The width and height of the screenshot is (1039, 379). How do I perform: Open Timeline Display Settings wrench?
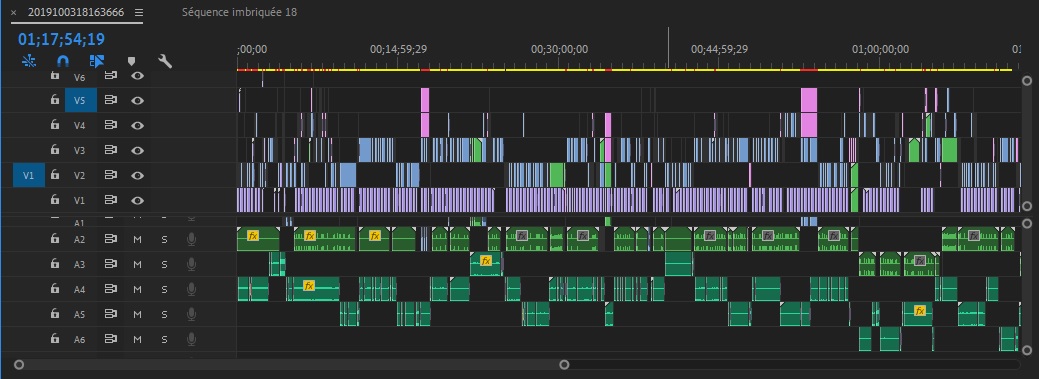[165, 62]
